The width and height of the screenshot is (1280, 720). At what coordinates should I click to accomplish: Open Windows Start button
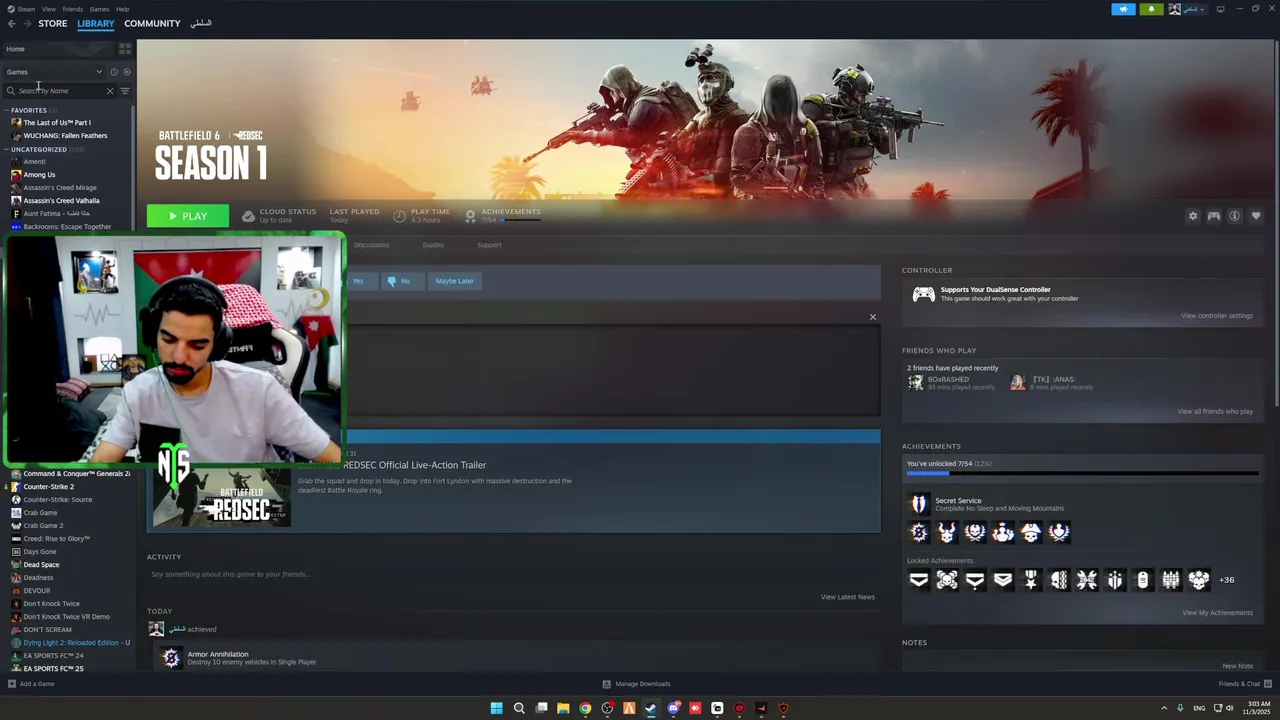point(497,708)
